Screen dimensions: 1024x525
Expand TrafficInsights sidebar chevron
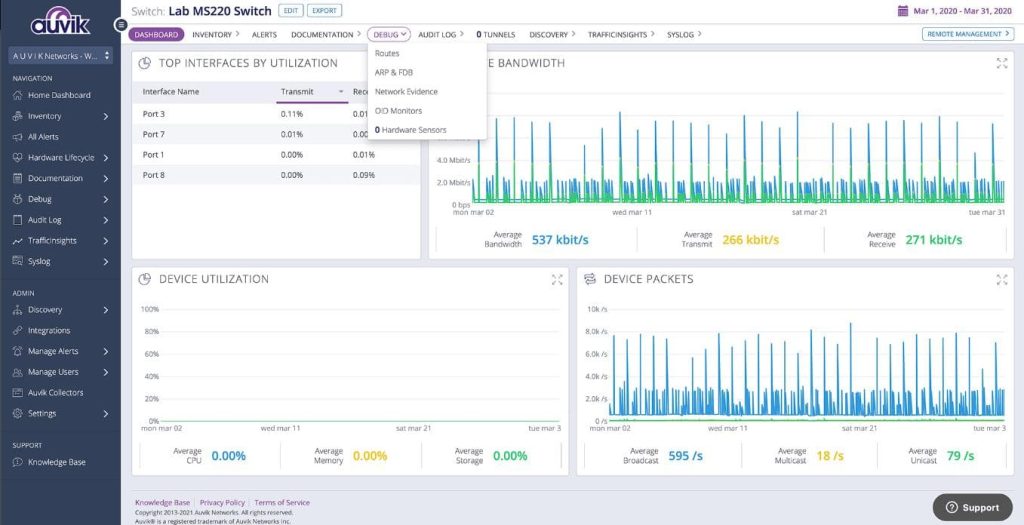coord(106,241)
